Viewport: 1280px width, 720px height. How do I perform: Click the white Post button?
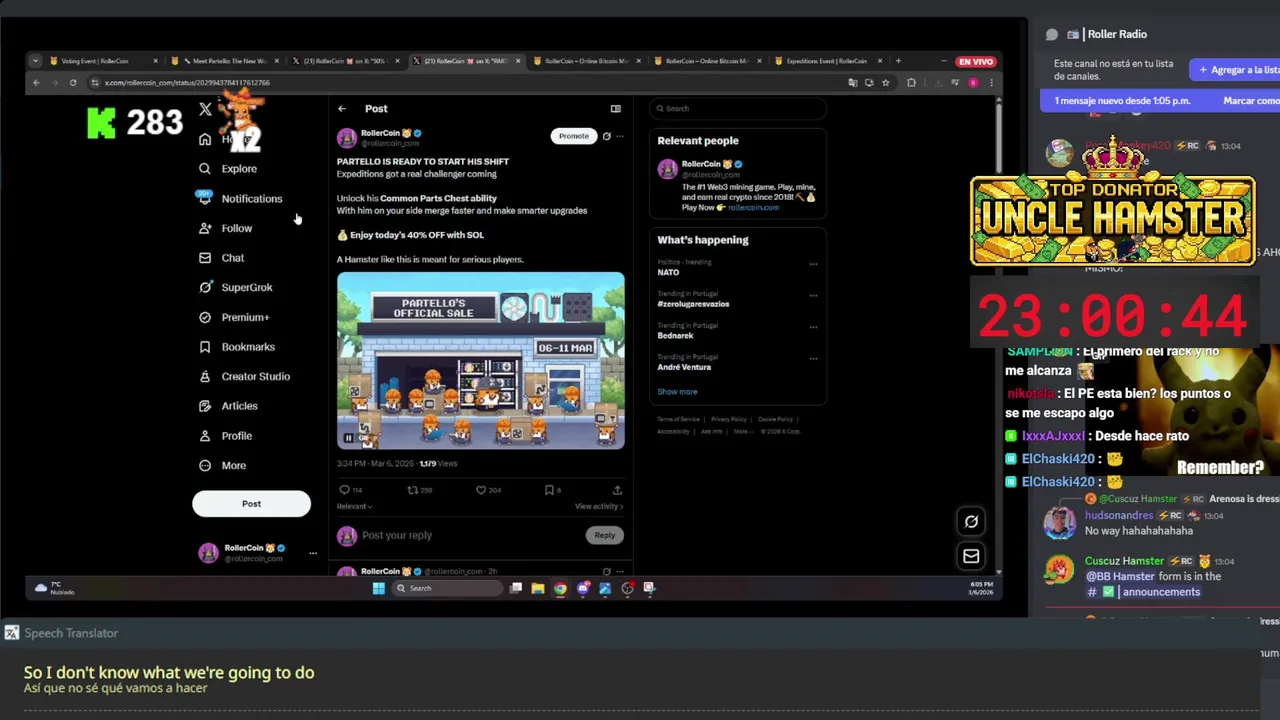251,504
